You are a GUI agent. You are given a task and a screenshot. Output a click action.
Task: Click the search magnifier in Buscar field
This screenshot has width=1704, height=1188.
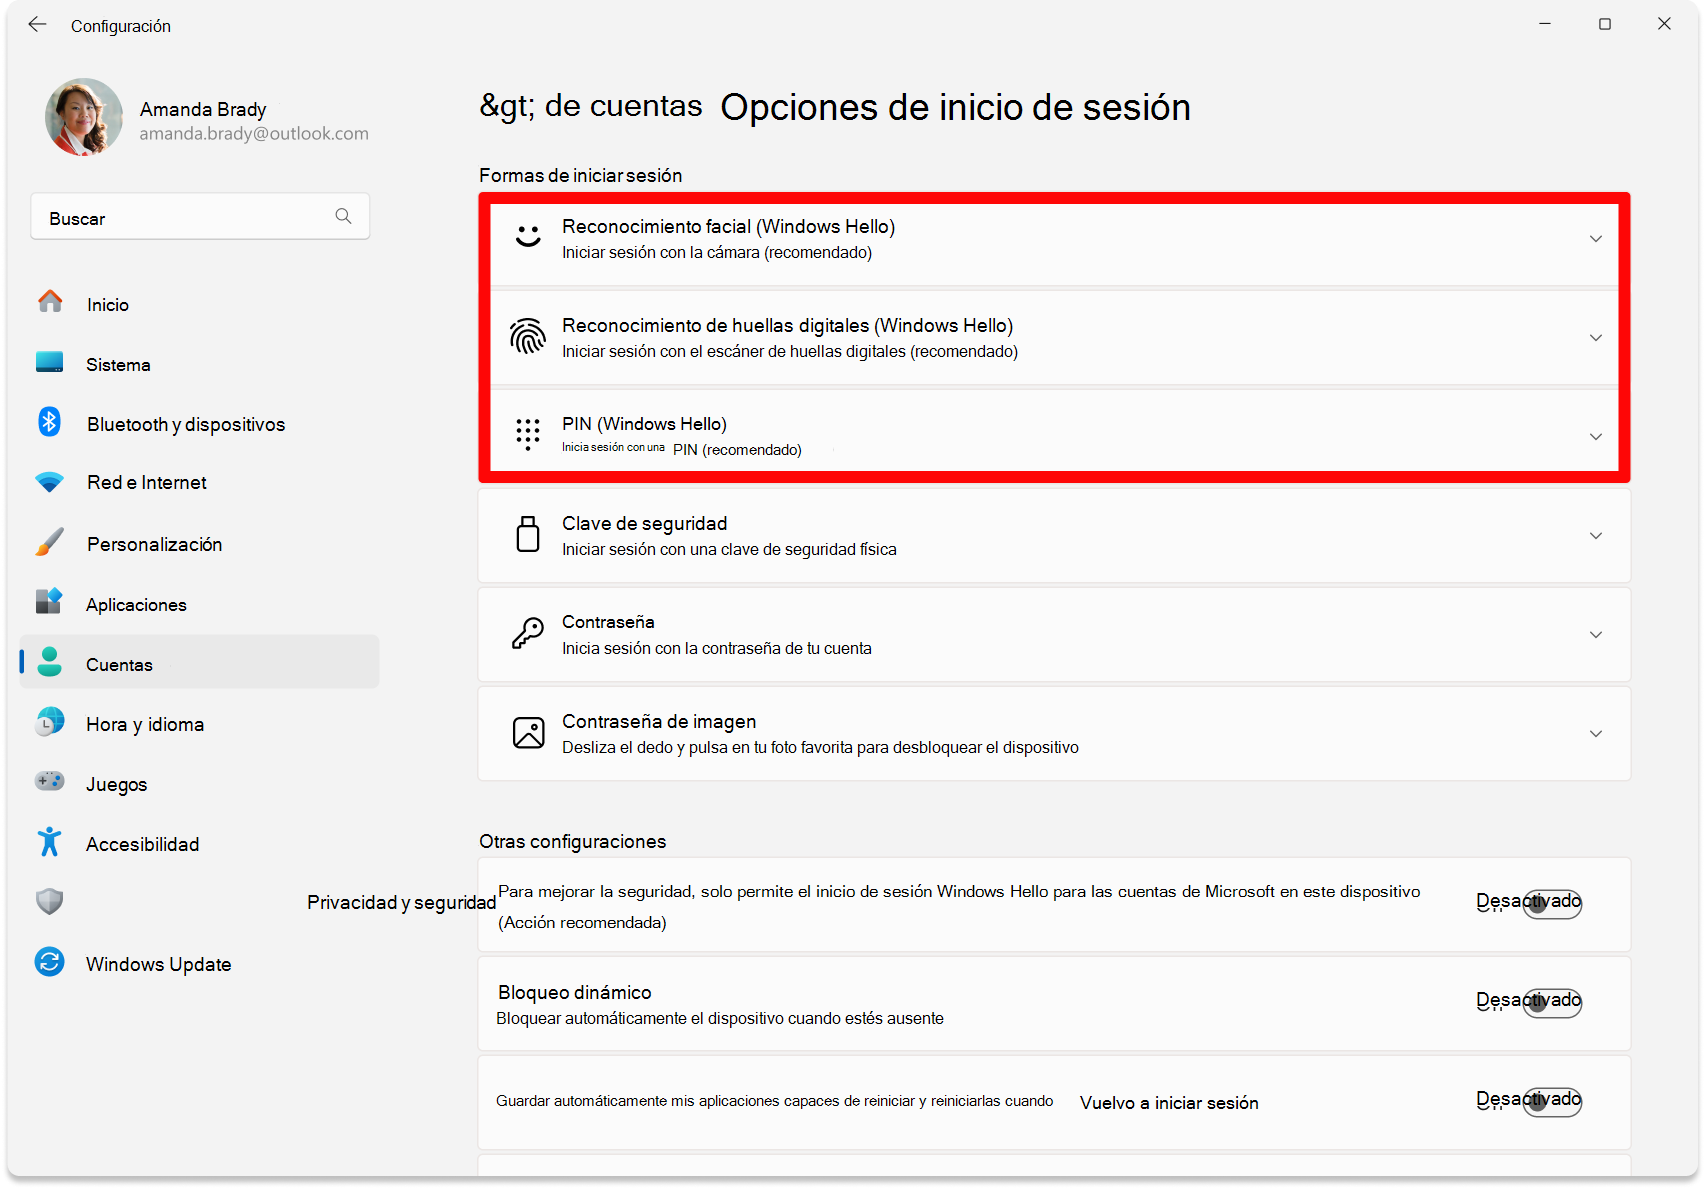[343, 216]
